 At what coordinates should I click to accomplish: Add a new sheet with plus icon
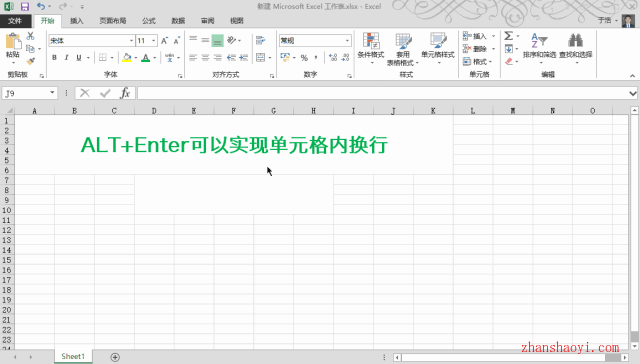pyautogui.click(x=115, y=357)
